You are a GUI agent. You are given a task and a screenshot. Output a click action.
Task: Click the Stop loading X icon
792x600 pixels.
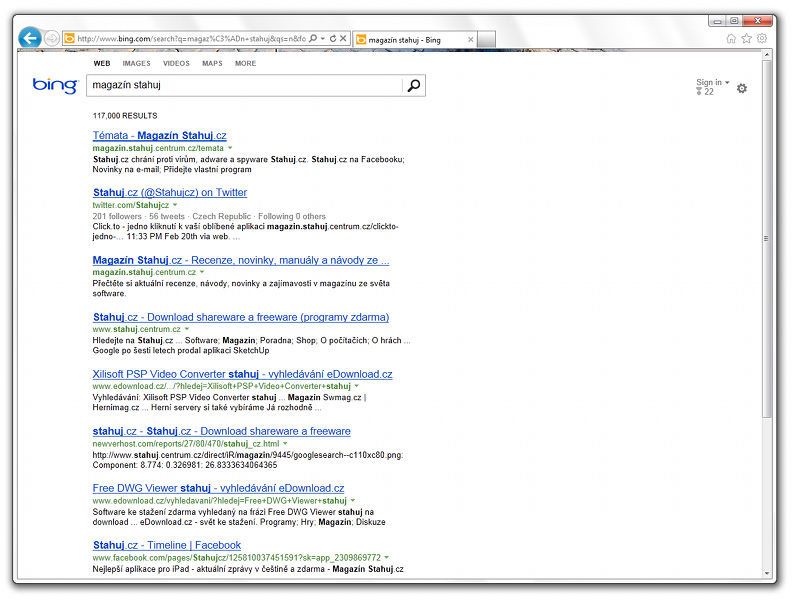[x=343, y=38]
